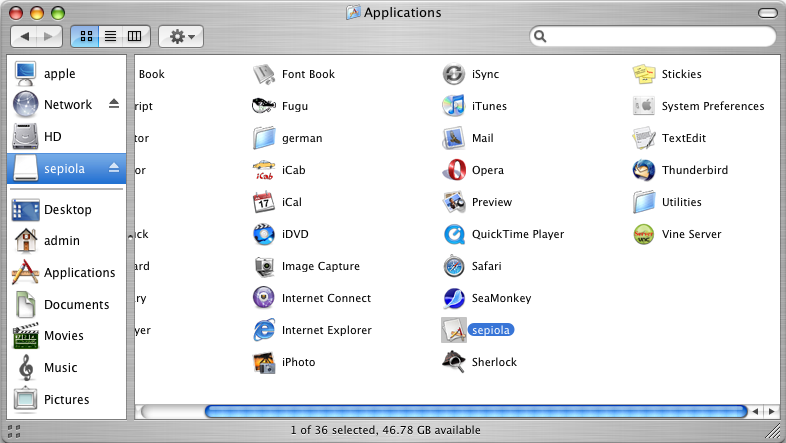Screen dimensions: 786x443
Task: Open Movies in the sidebar
Action: [66, 336]
